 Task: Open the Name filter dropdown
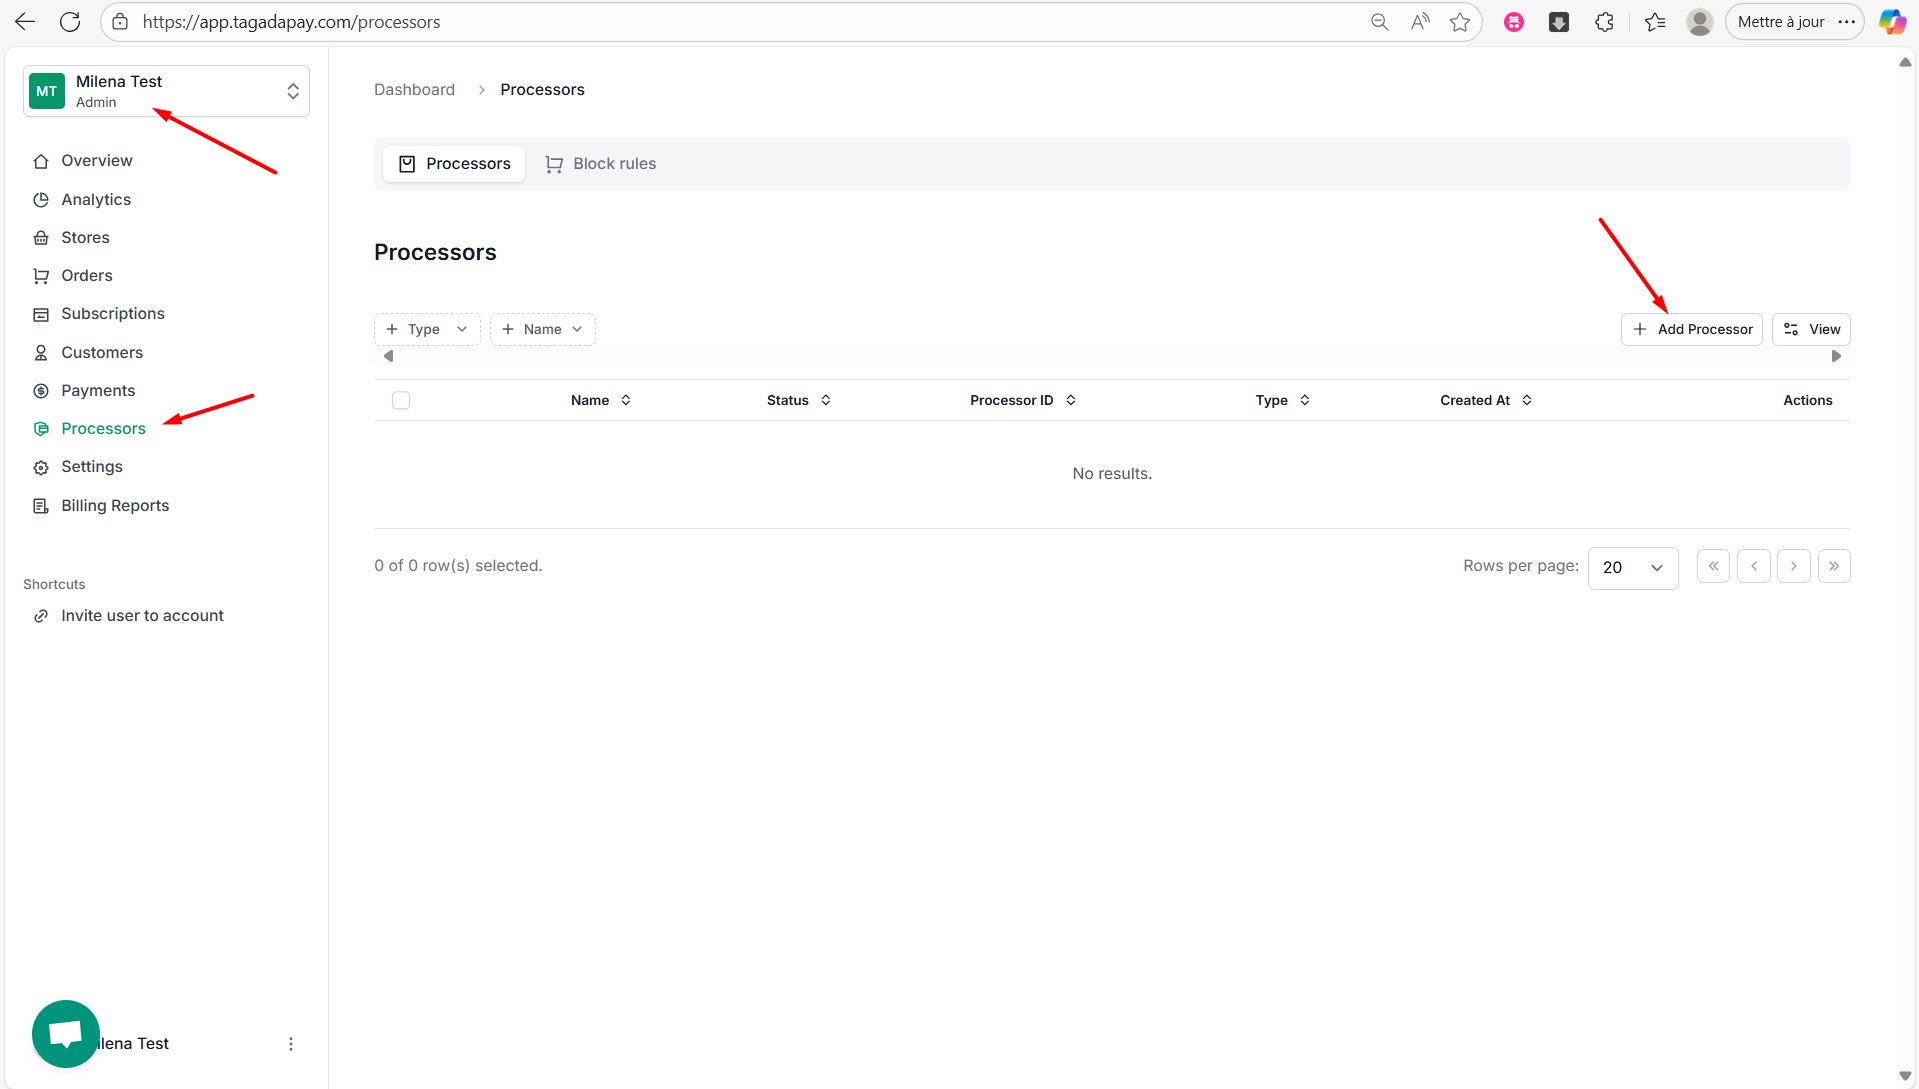tap(542, 329)
